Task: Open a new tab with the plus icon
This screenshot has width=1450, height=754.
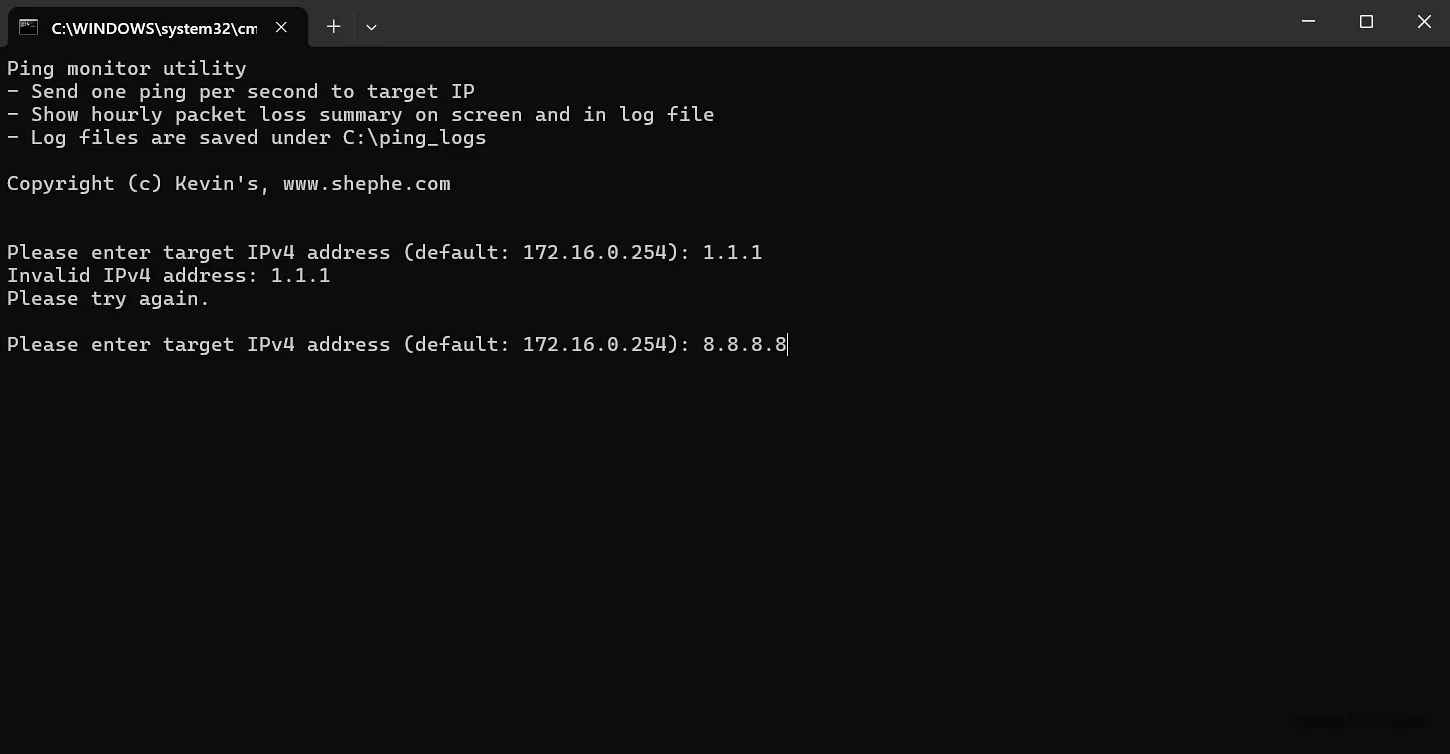Action: (333, 27)
